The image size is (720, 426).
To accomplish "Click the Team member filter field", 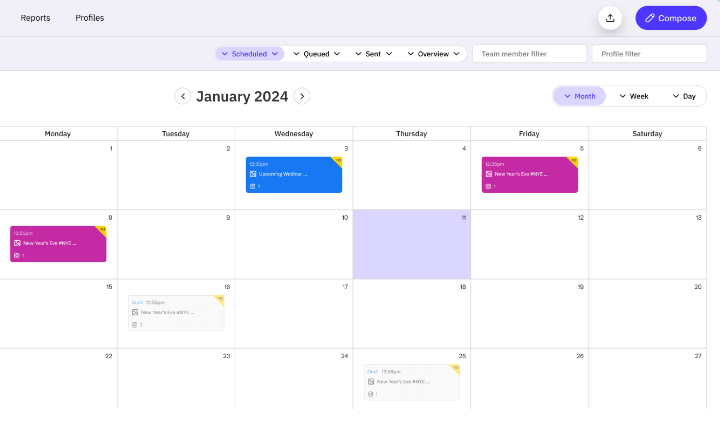I will (529, 54).
